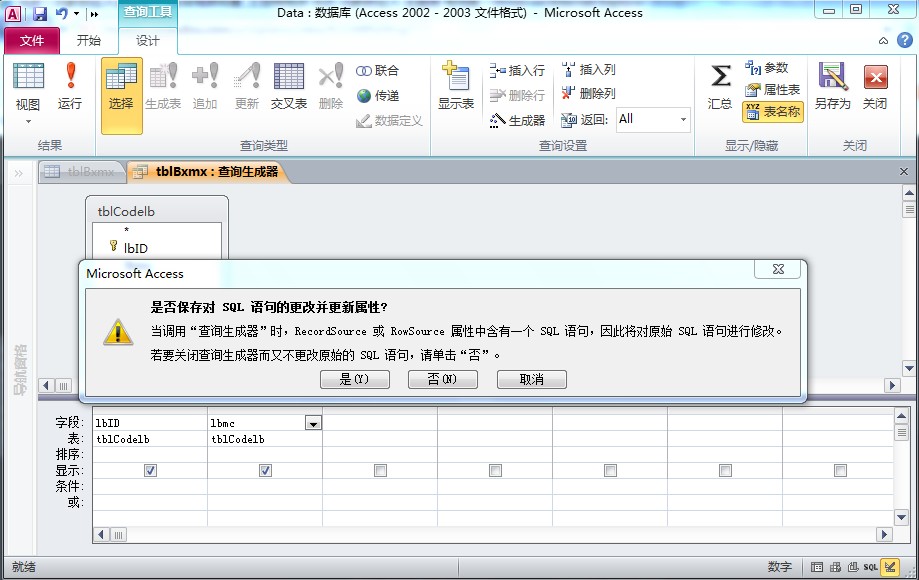The image size is (919, 580).
Task: Click 是(Y) to save SQL changes
Action: point(355,380)
